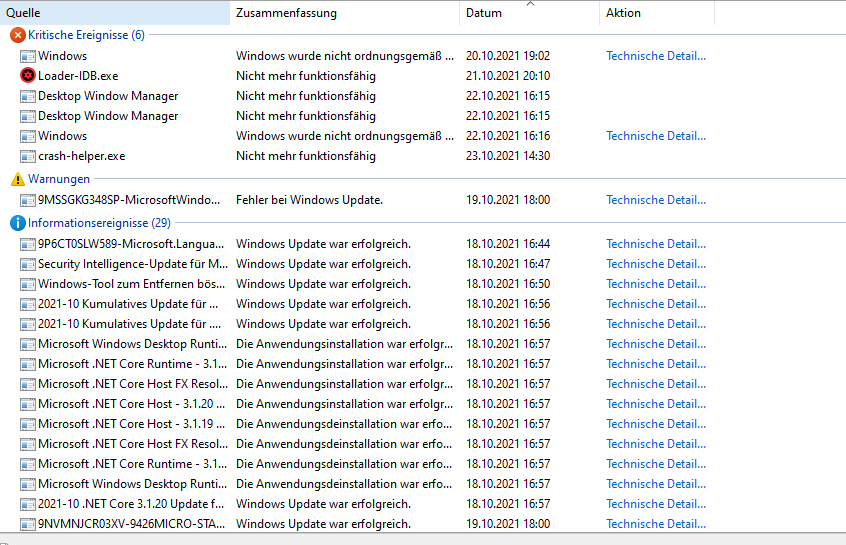Screen dimensions: 846x545
Task: Select the 9MSSGKG348SP-MicrosoftWindo source name
Action: 129,200
